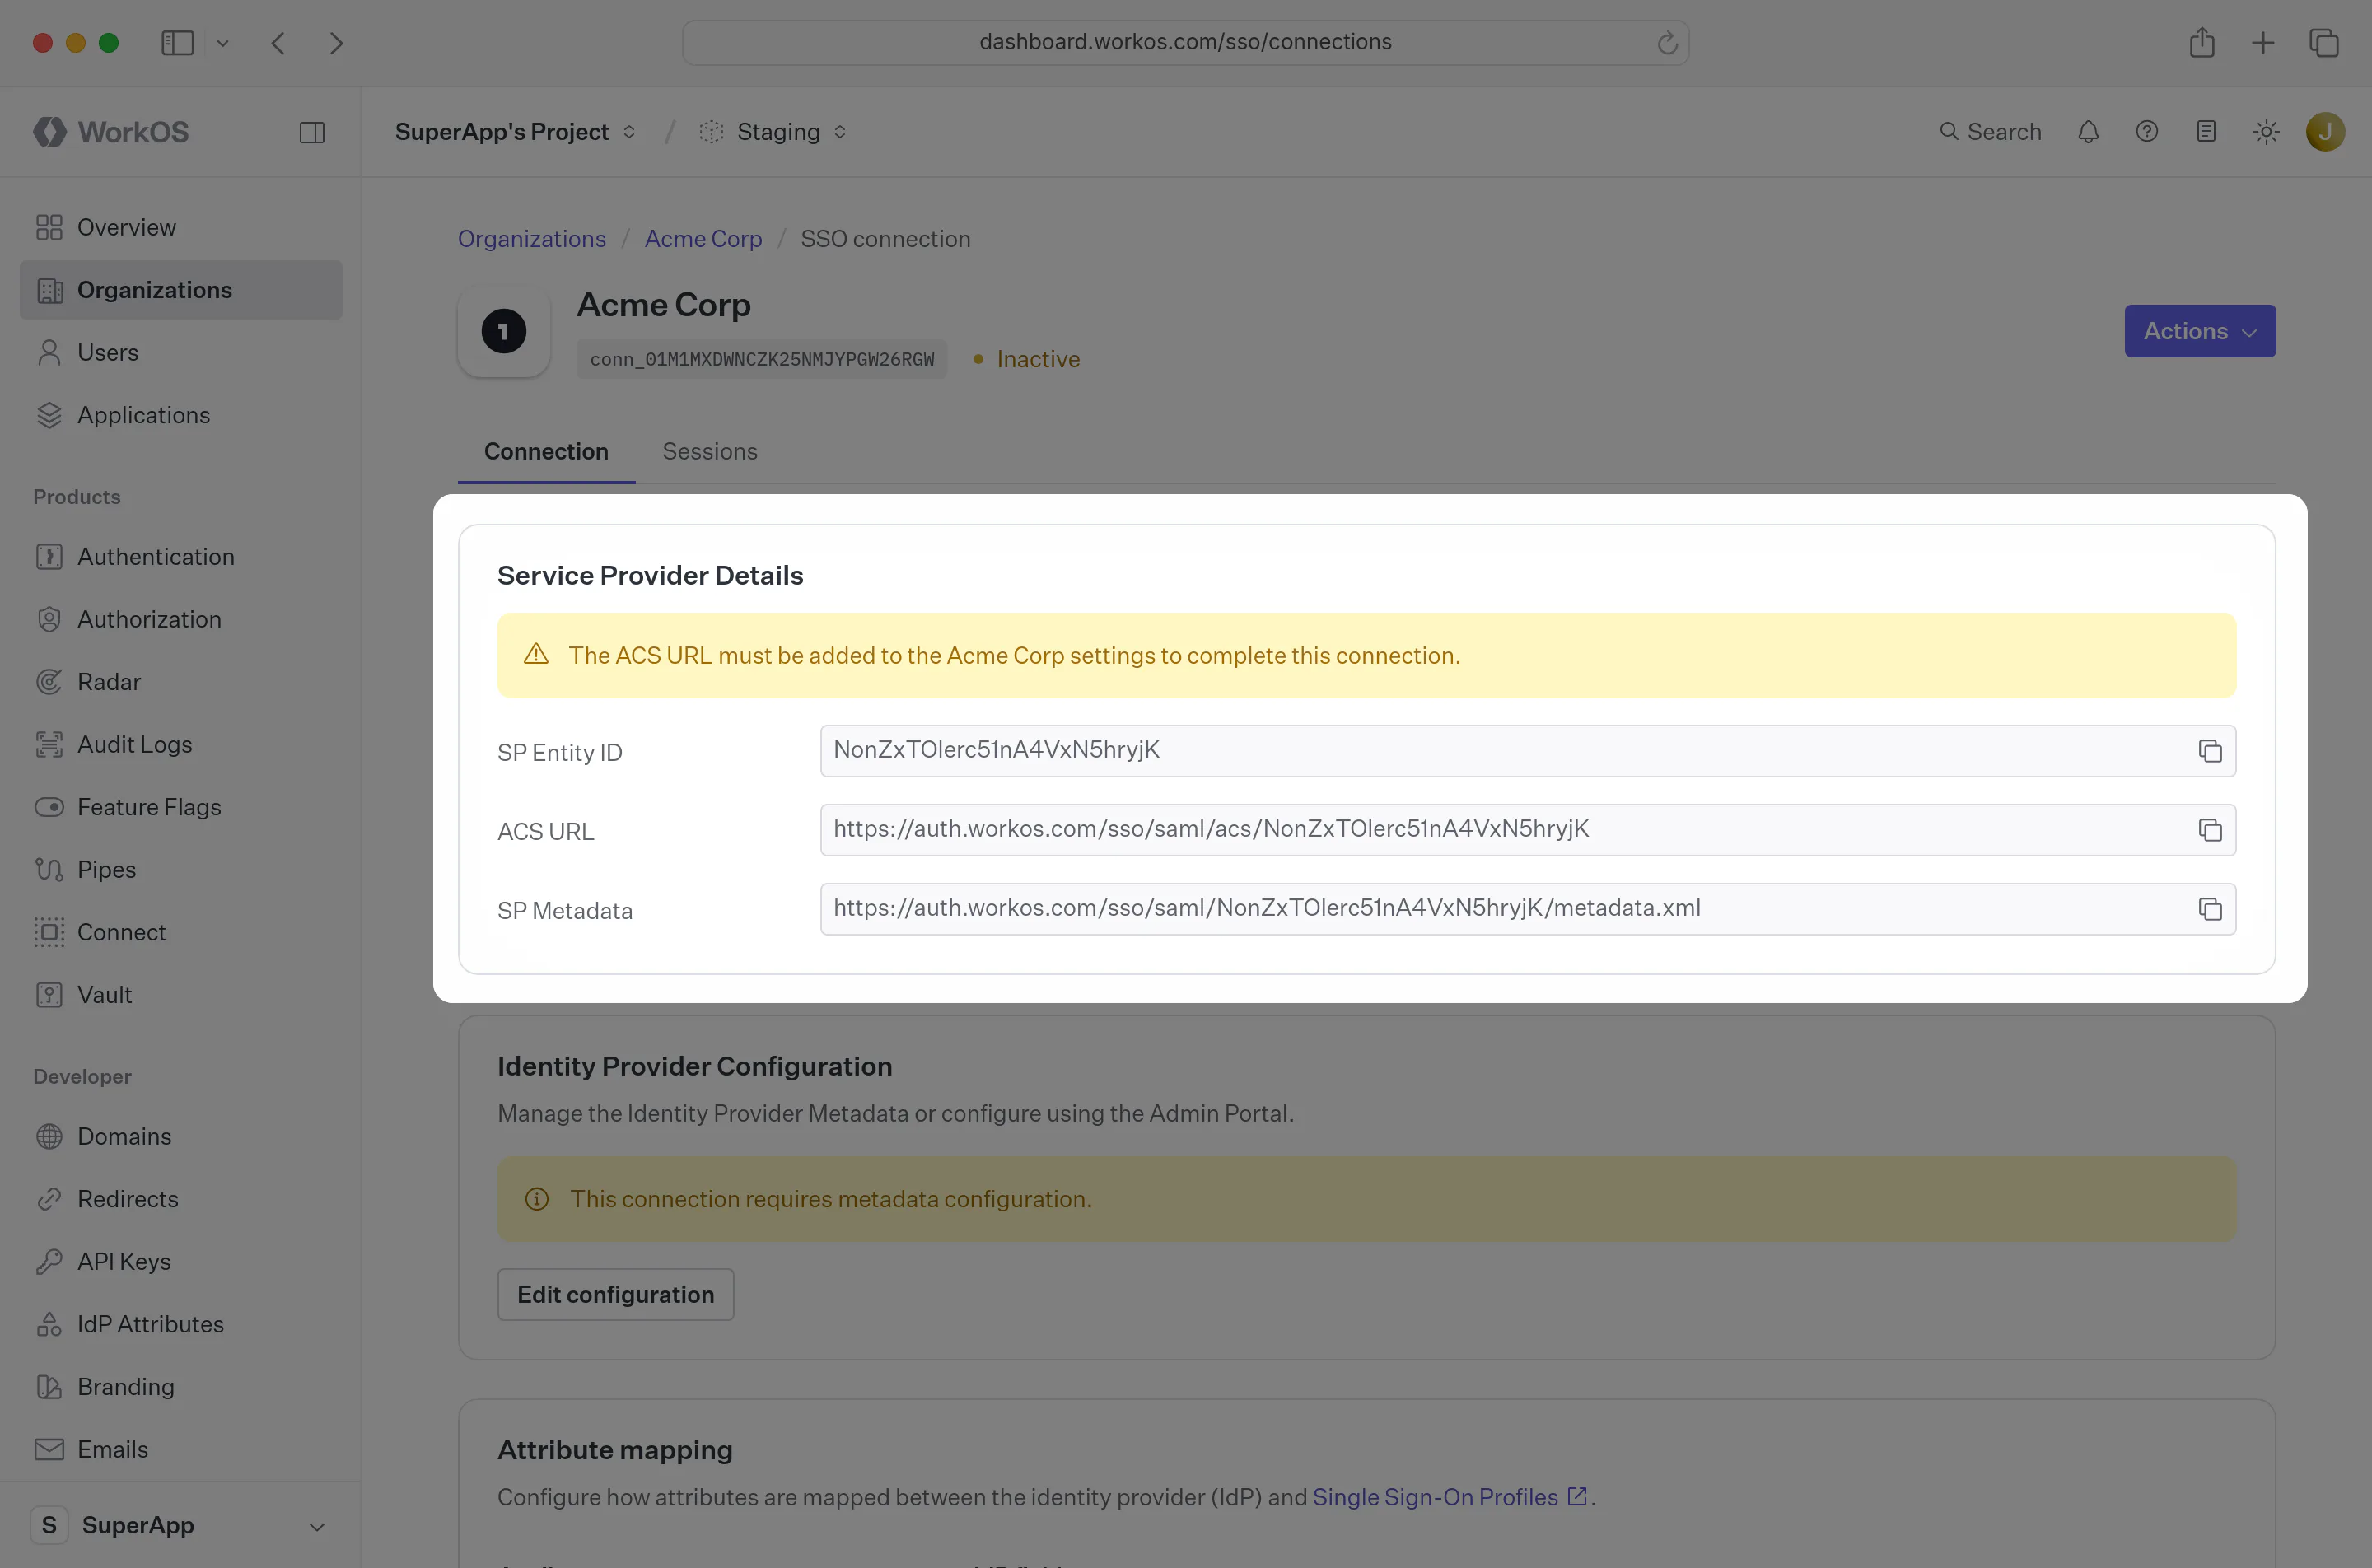
Task: Click the Safari sidebar toggle icon
Action: pyautogui.click(x=177, y=43)
